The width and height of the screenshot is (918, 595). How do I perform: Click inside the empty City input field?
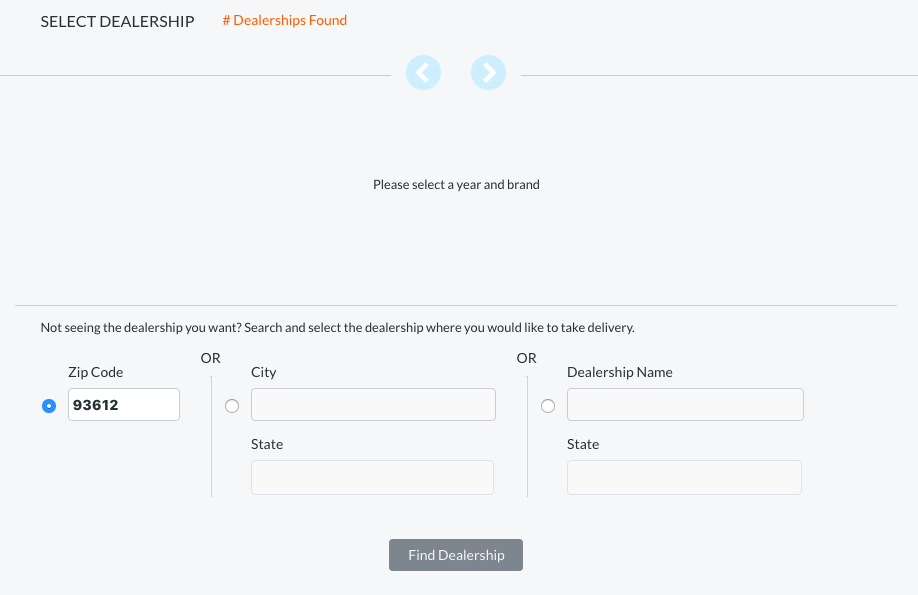[x=372, y=404]
